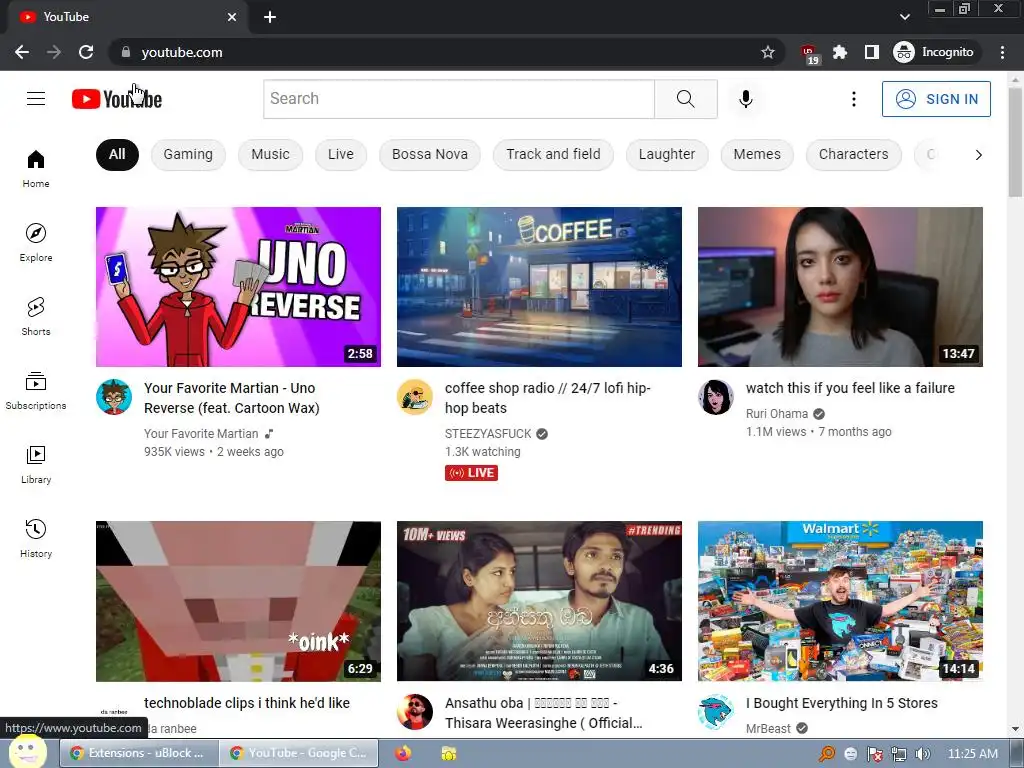
Task: Open the hamburger guide menu
Action: [x=36, y=99]
